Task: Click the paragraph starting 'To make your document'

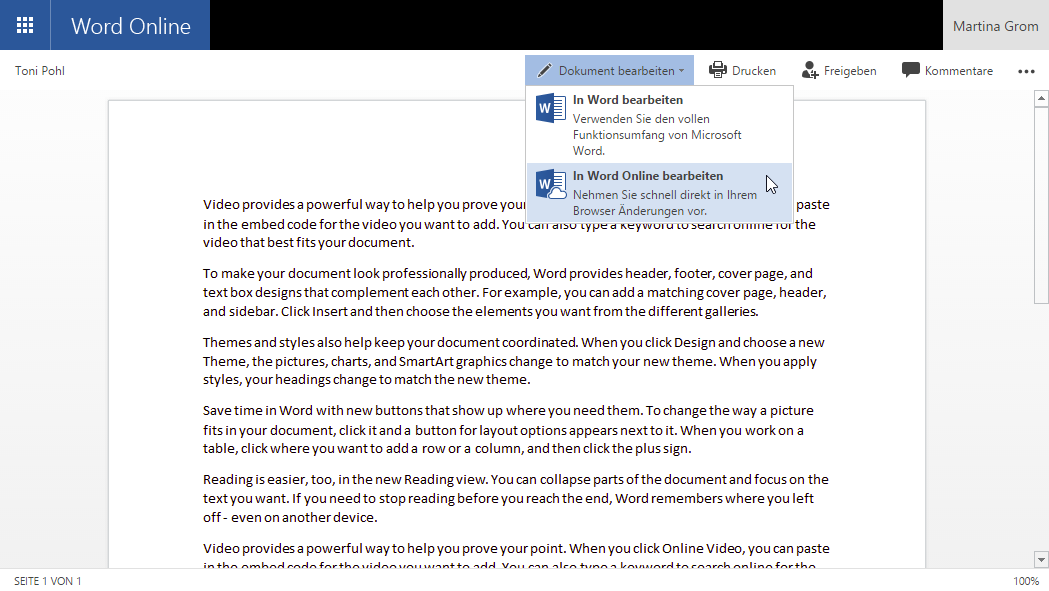Action: tap(515, 292)
